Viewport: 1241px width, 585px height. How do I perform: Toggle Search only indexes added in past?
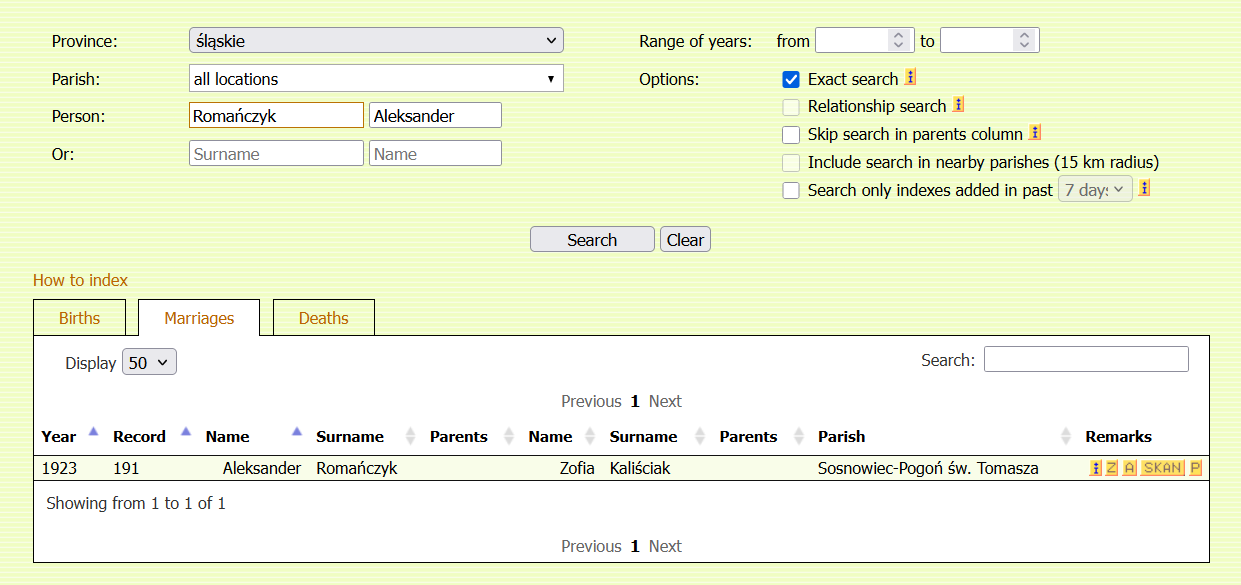pyautogui.click(x=791, y=190)
